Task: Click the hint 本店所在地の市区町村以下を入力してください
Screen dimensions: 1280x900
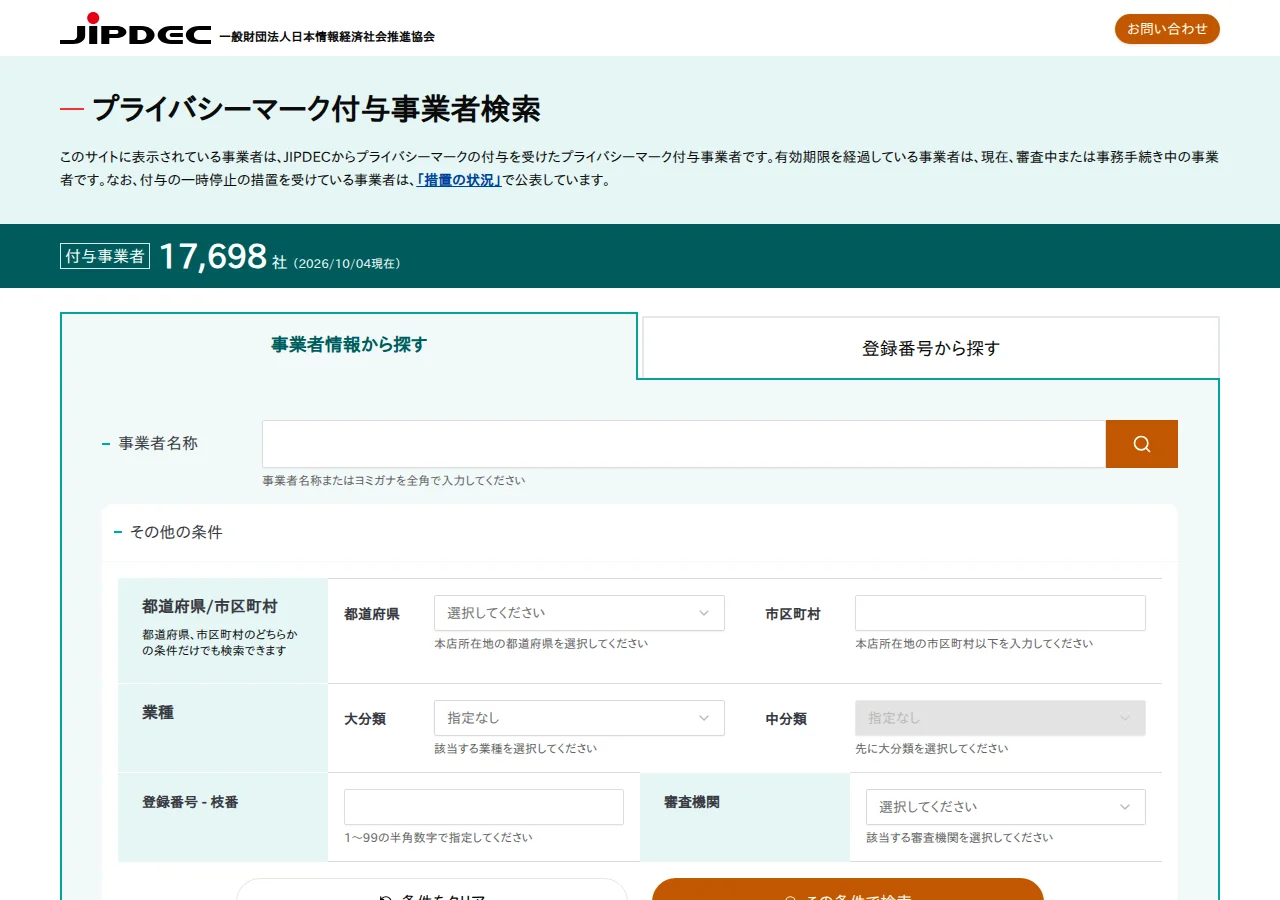Action: tap(974, 644)
